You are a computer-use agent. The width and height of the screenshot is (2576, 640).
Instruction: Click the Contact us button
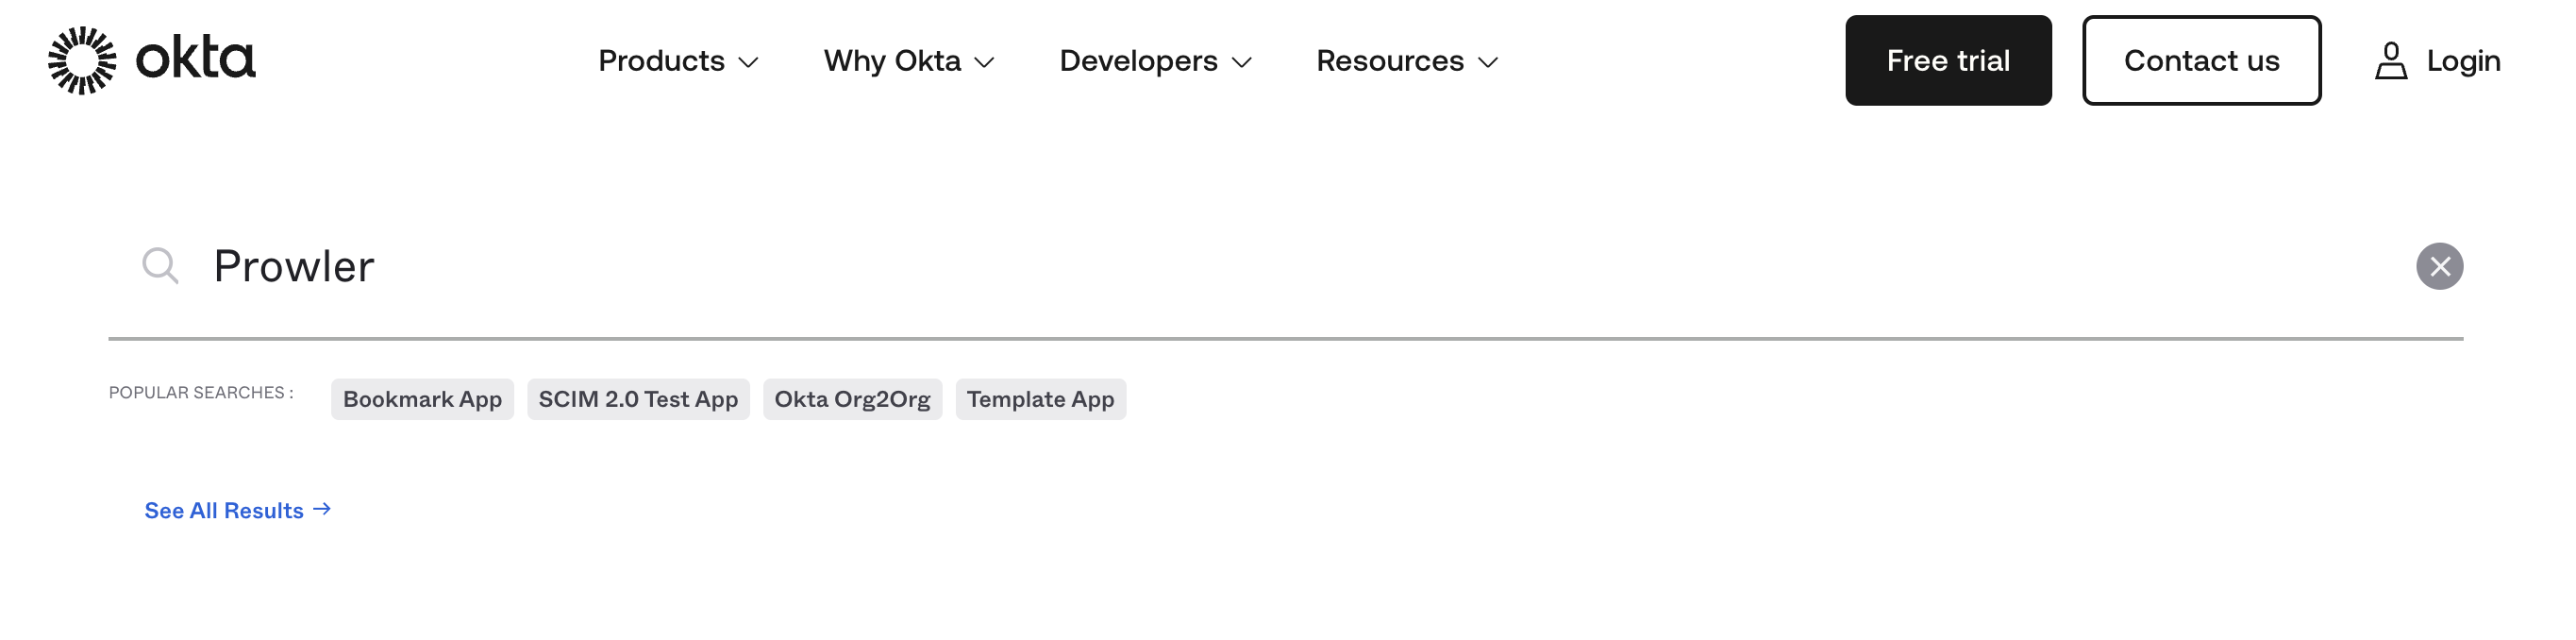click(x=2202, y=60)
